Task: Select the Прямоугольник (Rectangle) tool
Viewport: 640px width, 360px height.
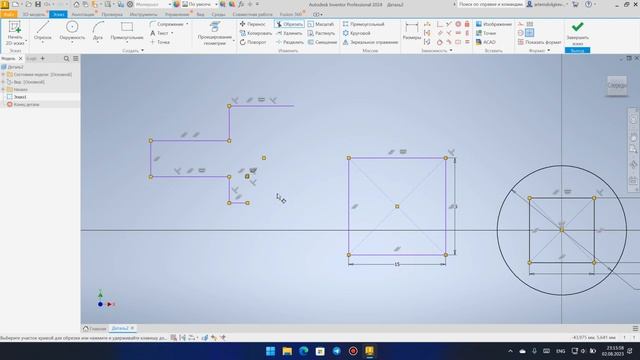Action: (127, 31)
